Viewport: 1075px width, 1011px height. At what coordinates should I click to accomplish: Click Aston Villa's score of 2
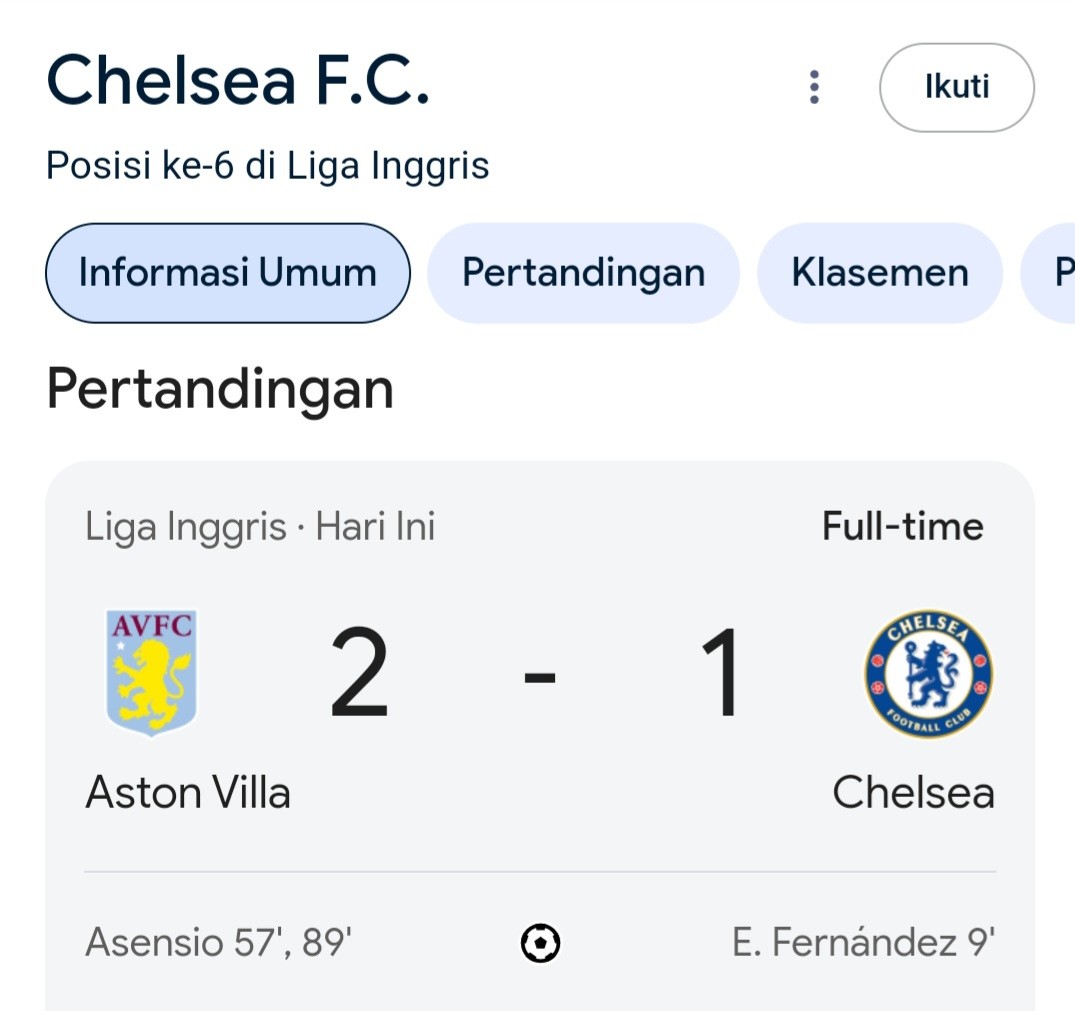(359, 673)
